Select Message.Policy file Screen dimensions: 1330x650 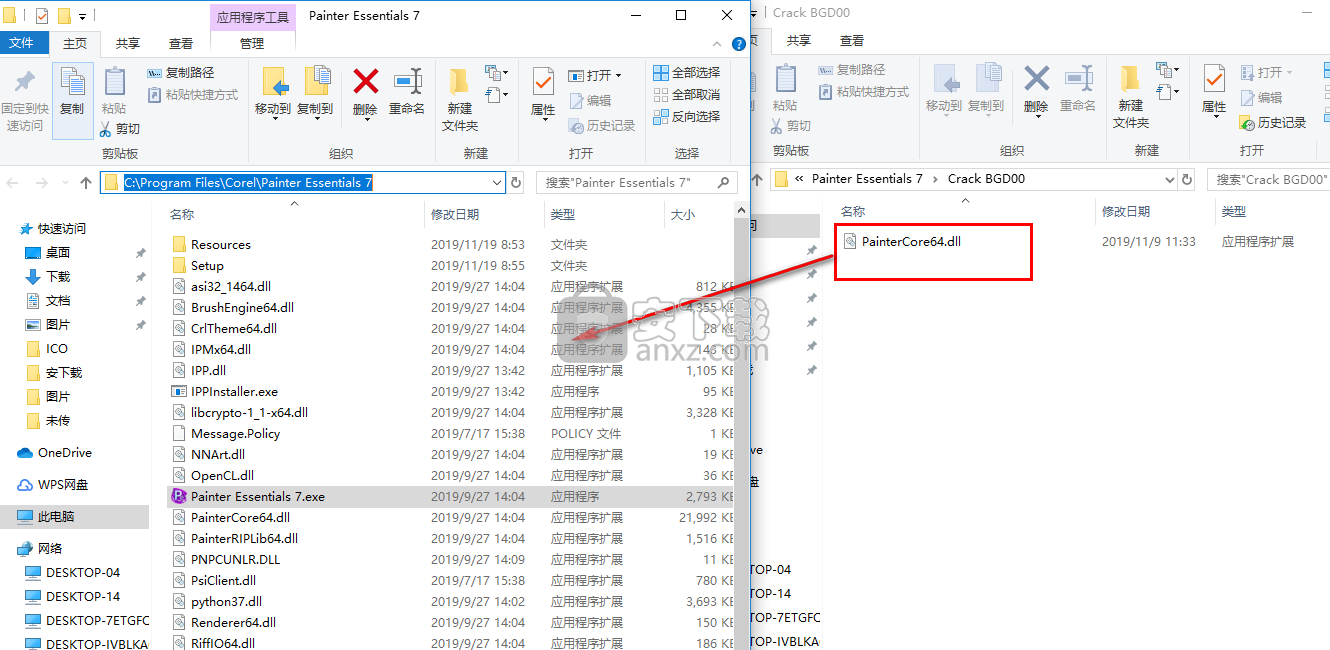tap(235, 434)
